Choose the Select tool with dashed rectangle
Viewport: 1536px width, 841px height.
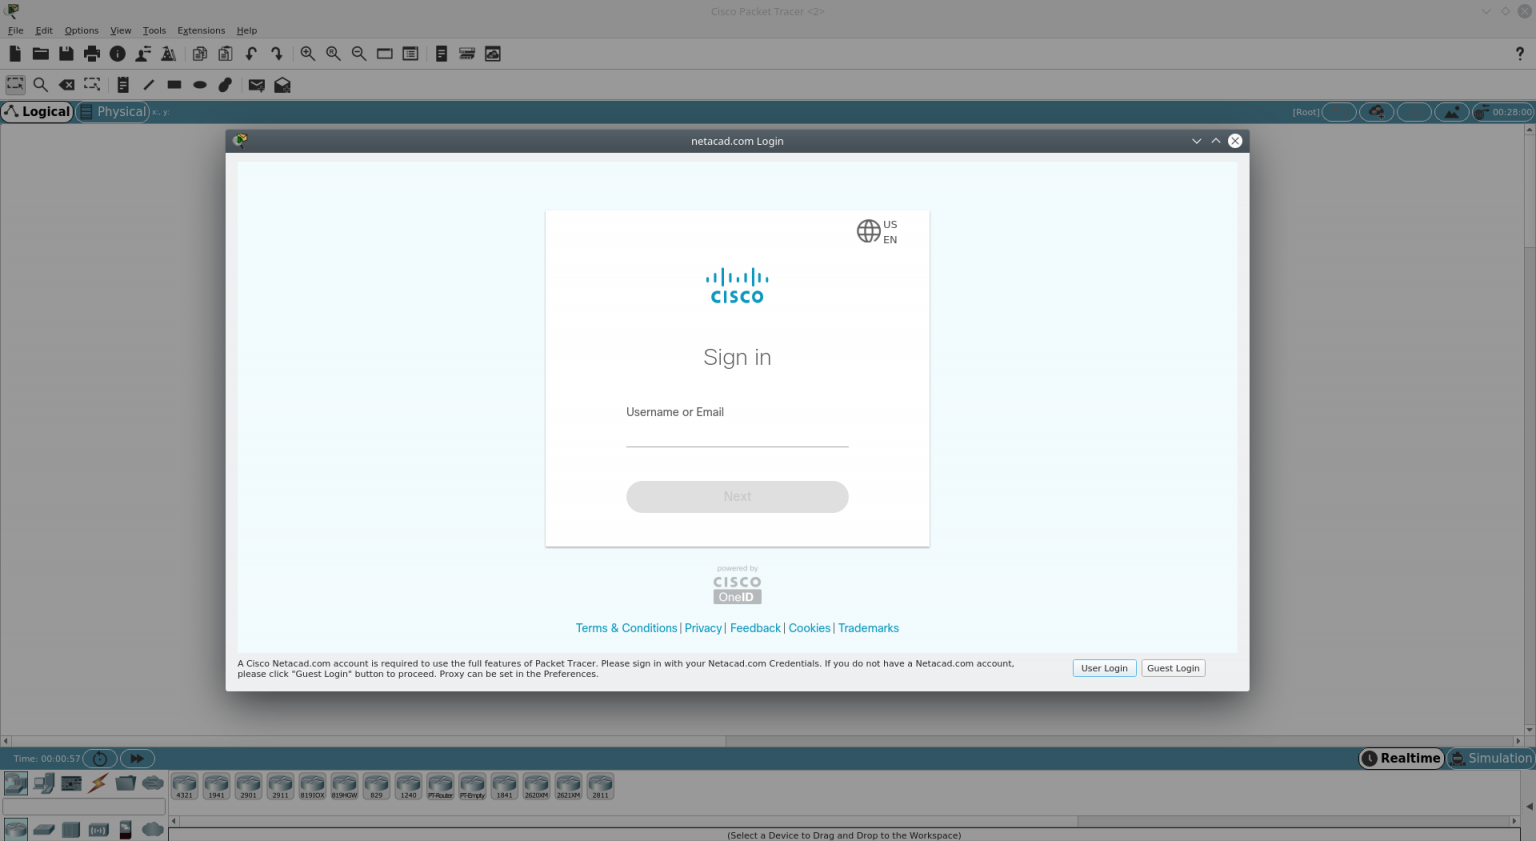point(15,85)
